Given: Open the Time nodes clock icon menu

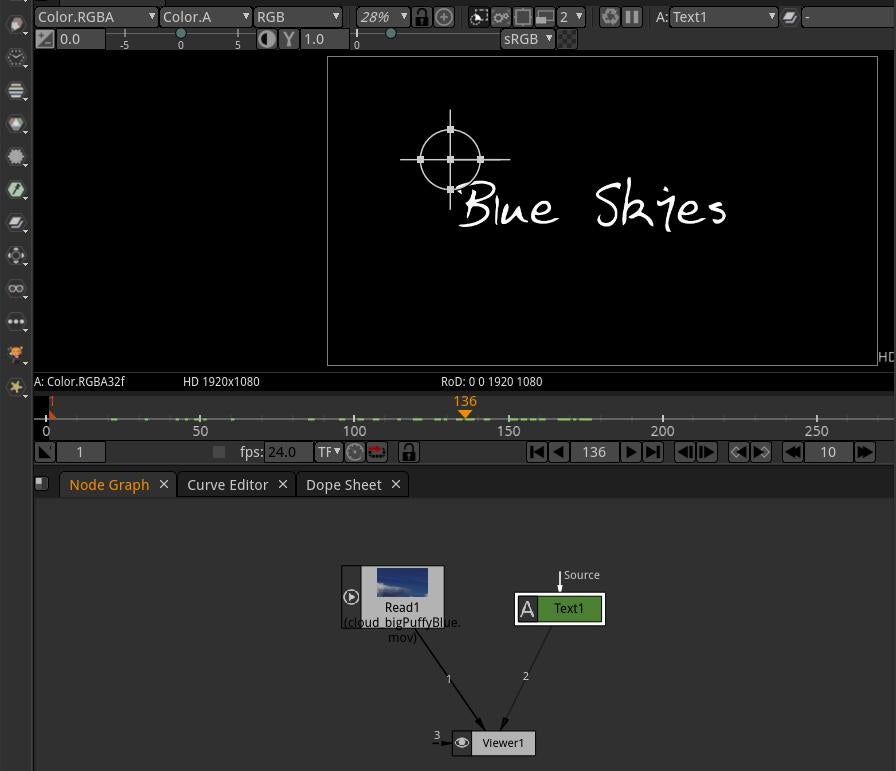Looking at the screenshot, I should tap(16, 58).
